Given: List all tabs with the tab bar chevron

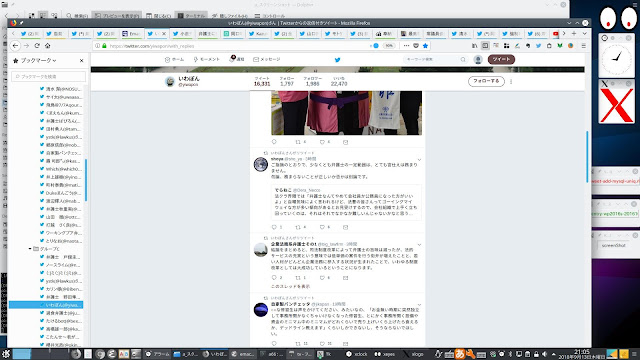Looking at the screenshot, I should click(584, 33).
